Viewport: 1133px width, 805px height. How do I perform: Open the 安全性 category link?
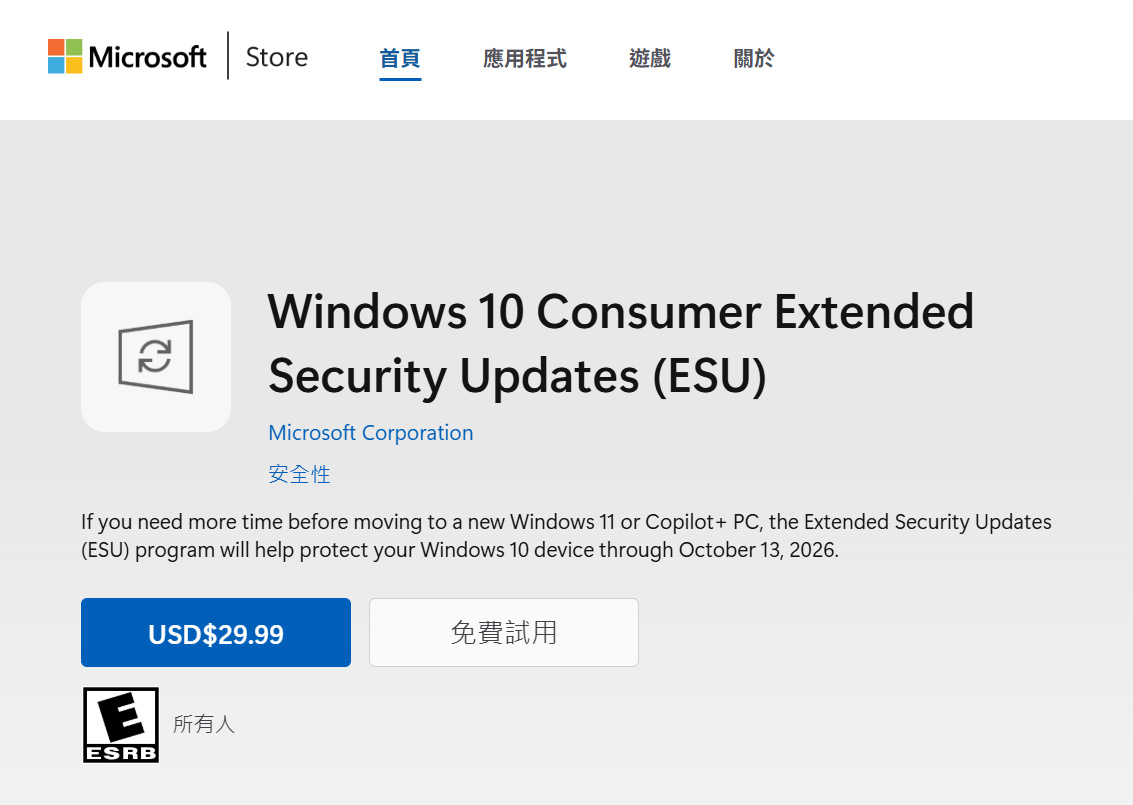[299, 474]
